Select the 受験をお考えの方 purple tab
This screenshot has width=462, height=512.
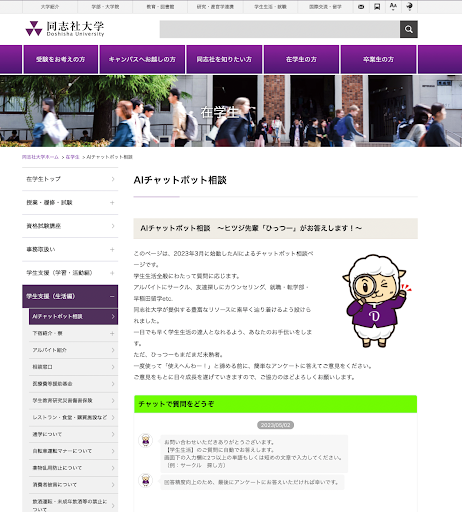[x=61, y=59]
